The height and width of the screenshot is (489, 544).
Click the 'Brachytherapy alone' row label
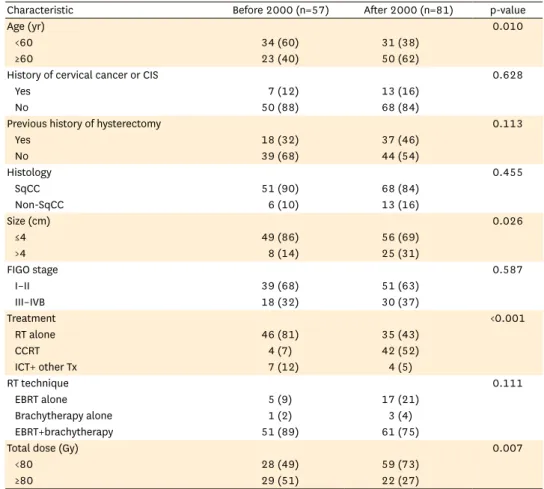(63, 416)
